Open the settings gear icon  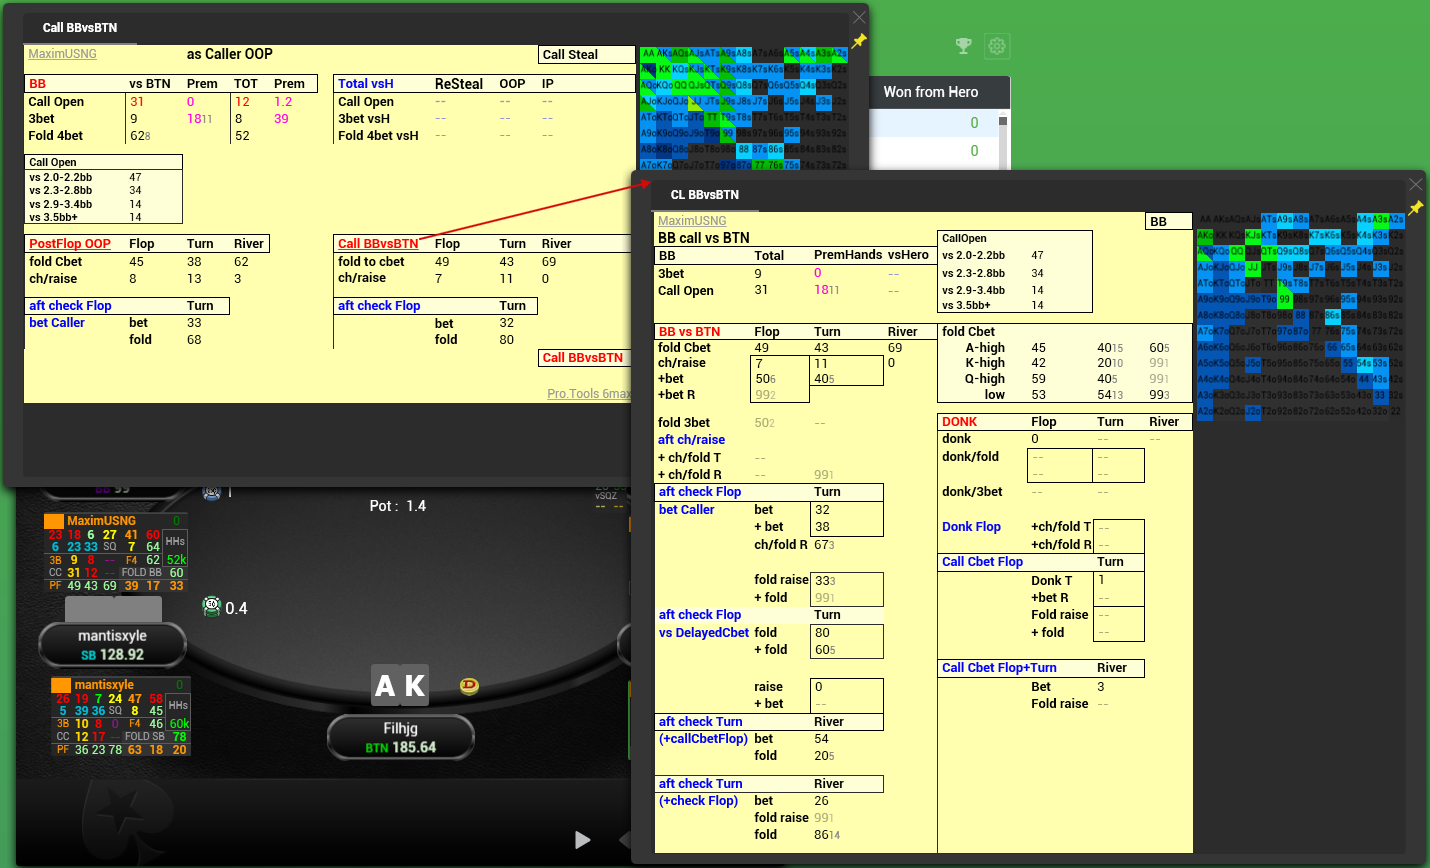click(x=997, y=46)
